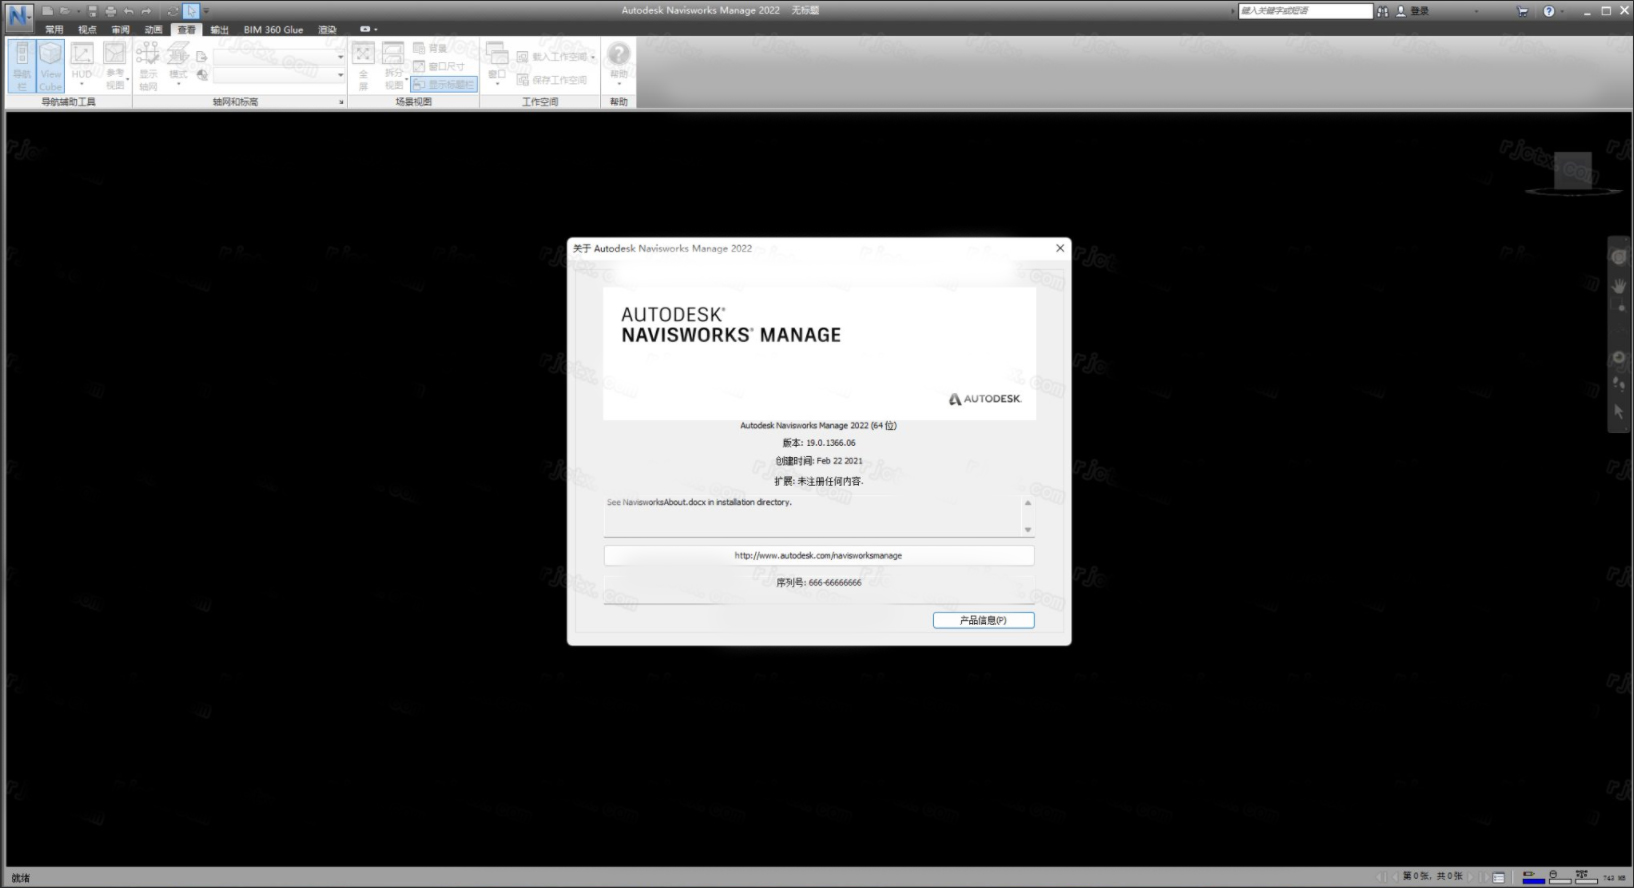Toggle the 导航栏 navigation bar button
1634x888 pixels.
pyautogui.click(x=22, y=66)
